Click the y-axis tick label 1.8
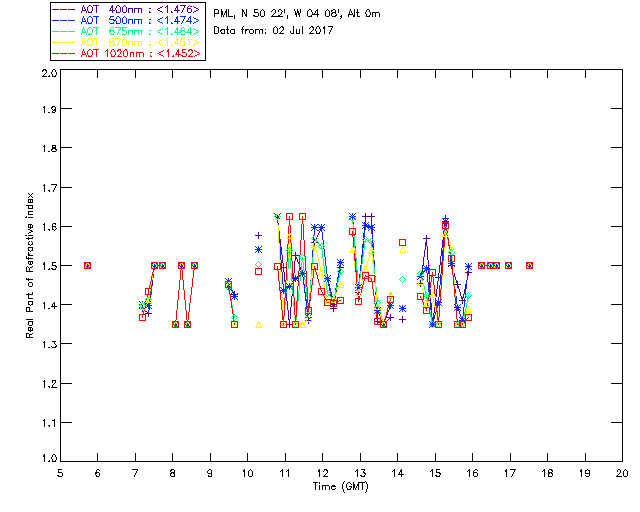This screenshot has width=640, height=512. tap(49, 148)
